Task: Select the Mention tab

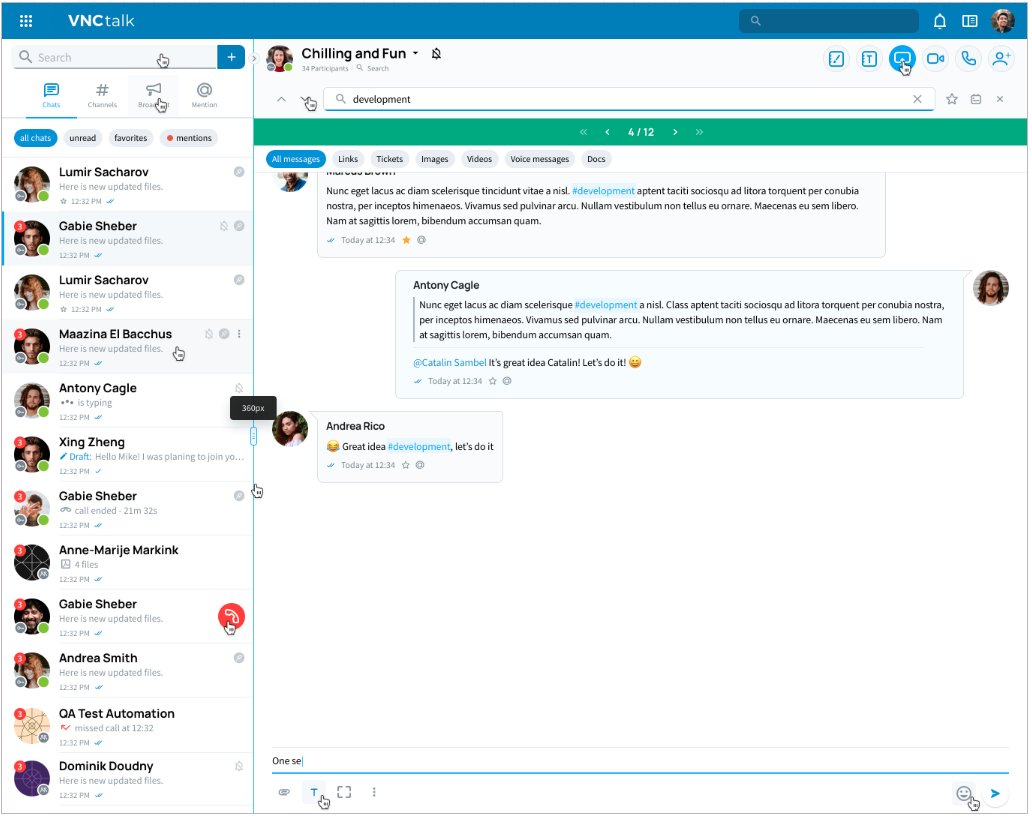Action: tap(204, 95)
